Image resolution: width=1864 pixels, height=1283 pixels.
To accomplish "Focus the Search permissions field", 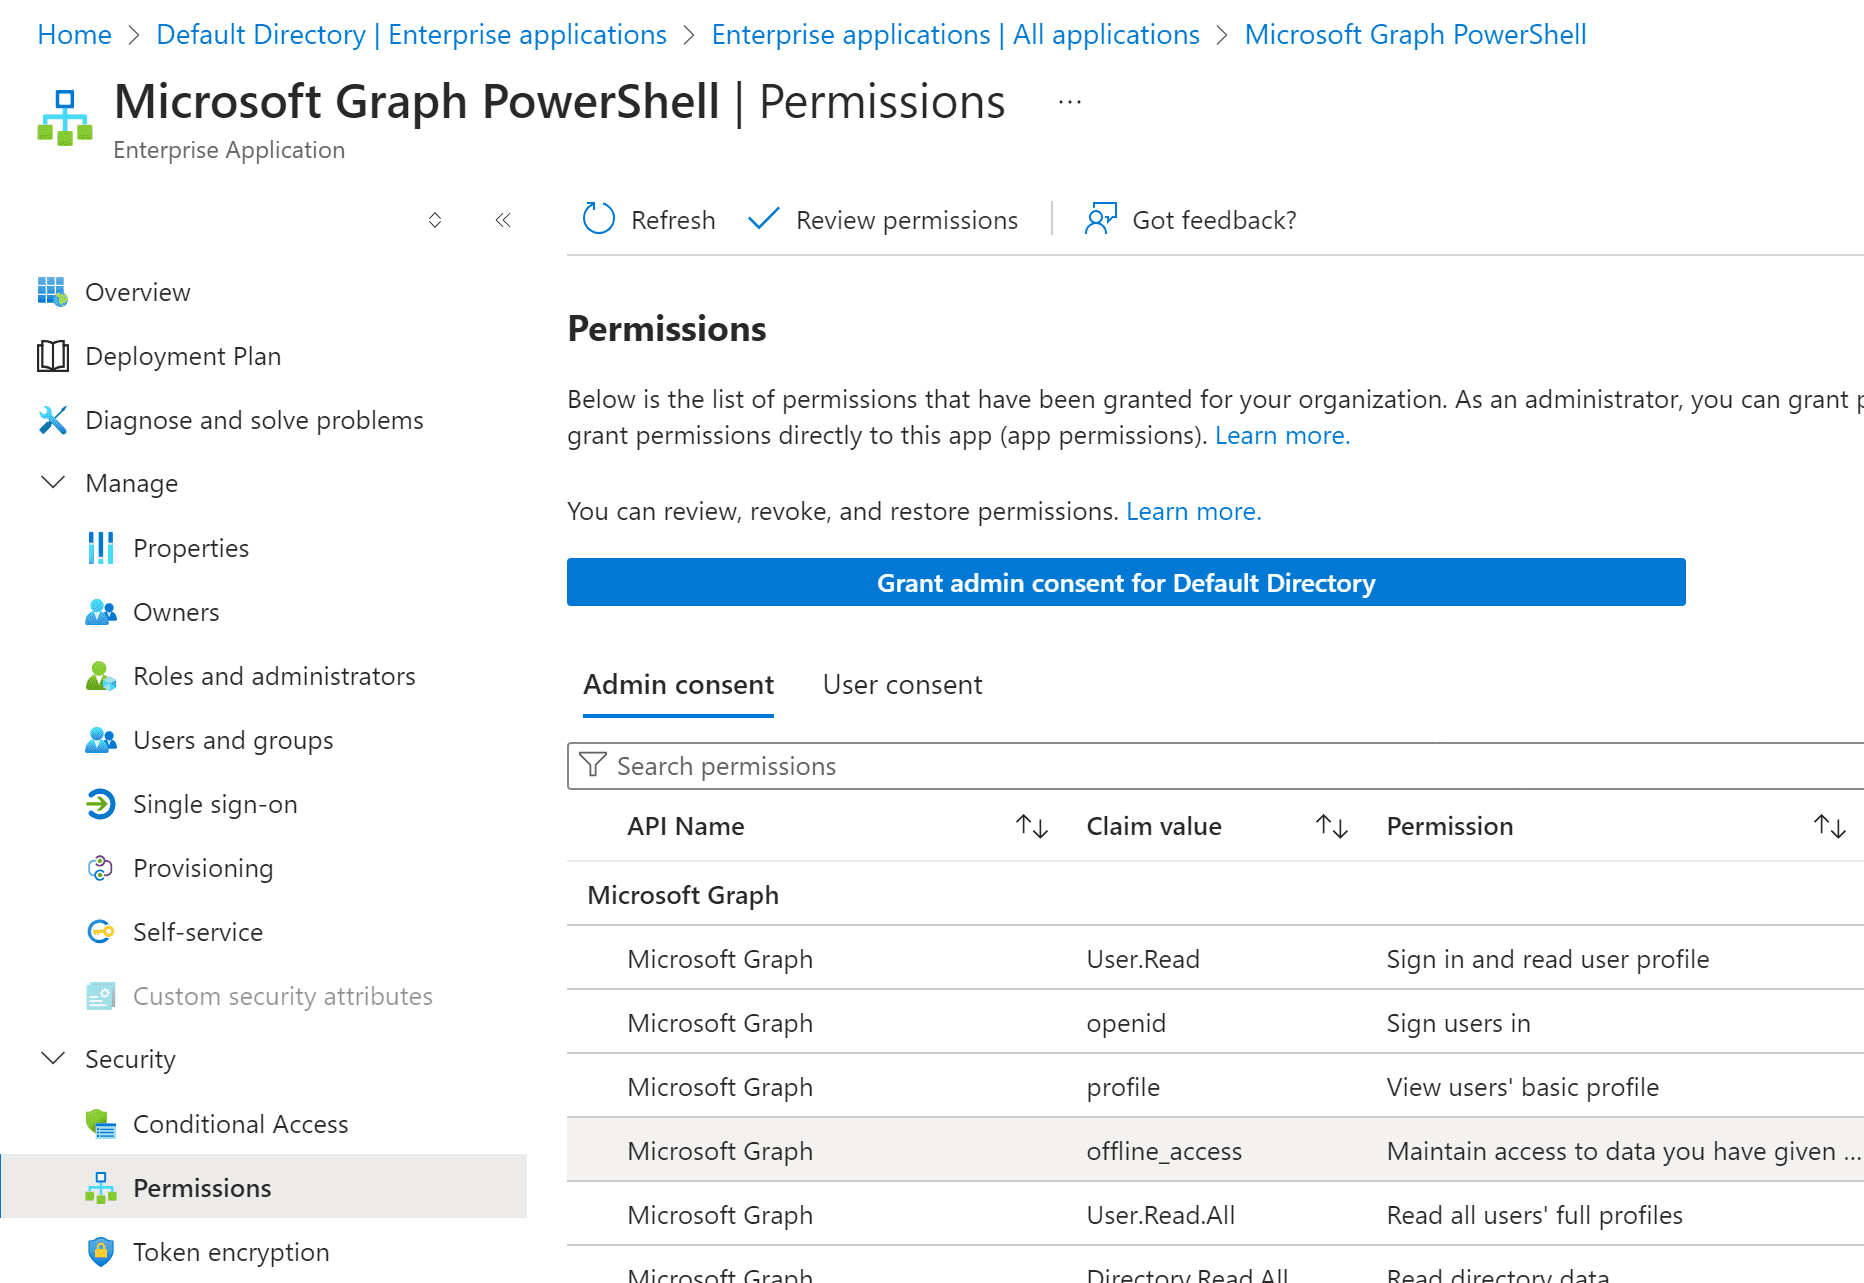I will click(x=1215, y=765).
